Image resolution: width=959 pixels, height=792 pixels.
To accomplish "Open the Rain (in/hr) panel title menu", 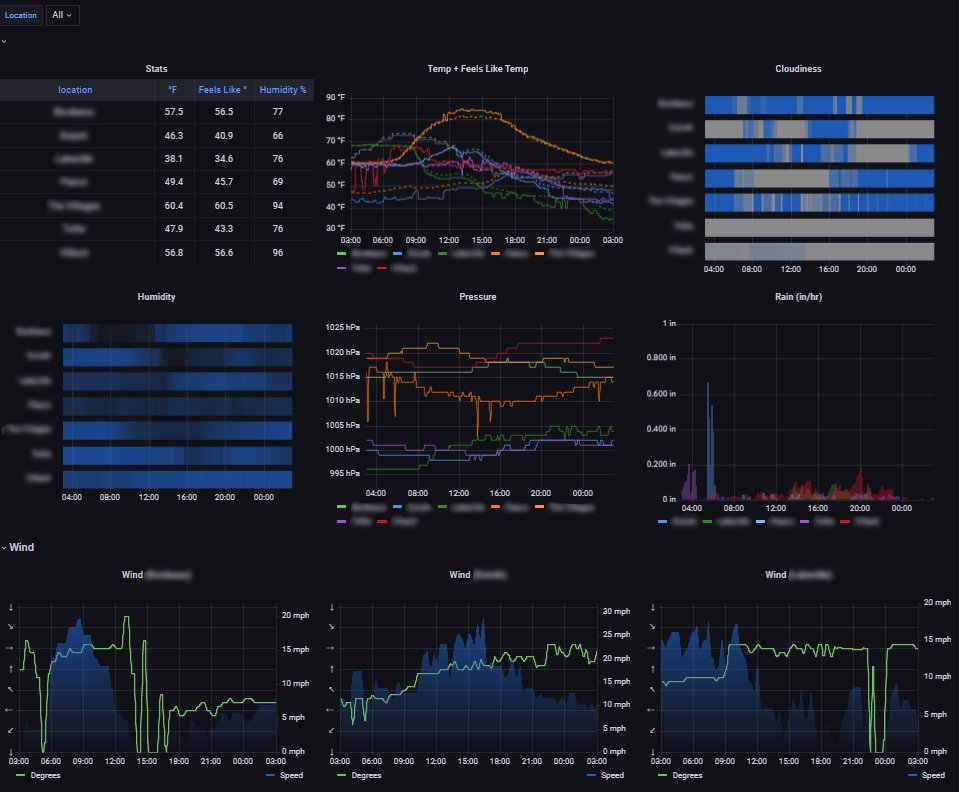I will pyautogui.click(x=800, y=297).
